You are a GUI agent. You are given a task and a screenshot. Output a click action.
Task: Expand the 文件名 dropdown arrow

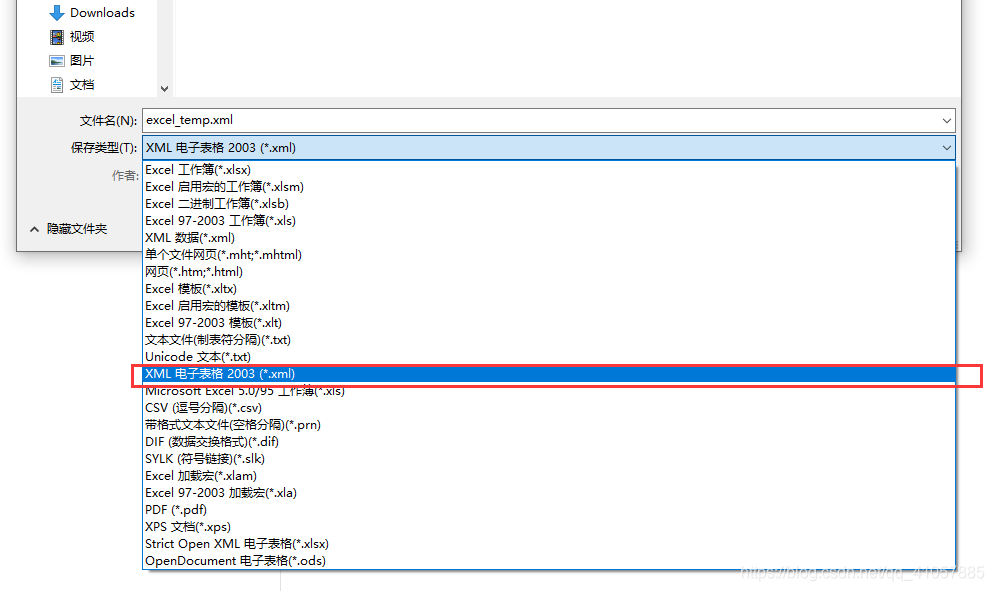pos(946,120)
